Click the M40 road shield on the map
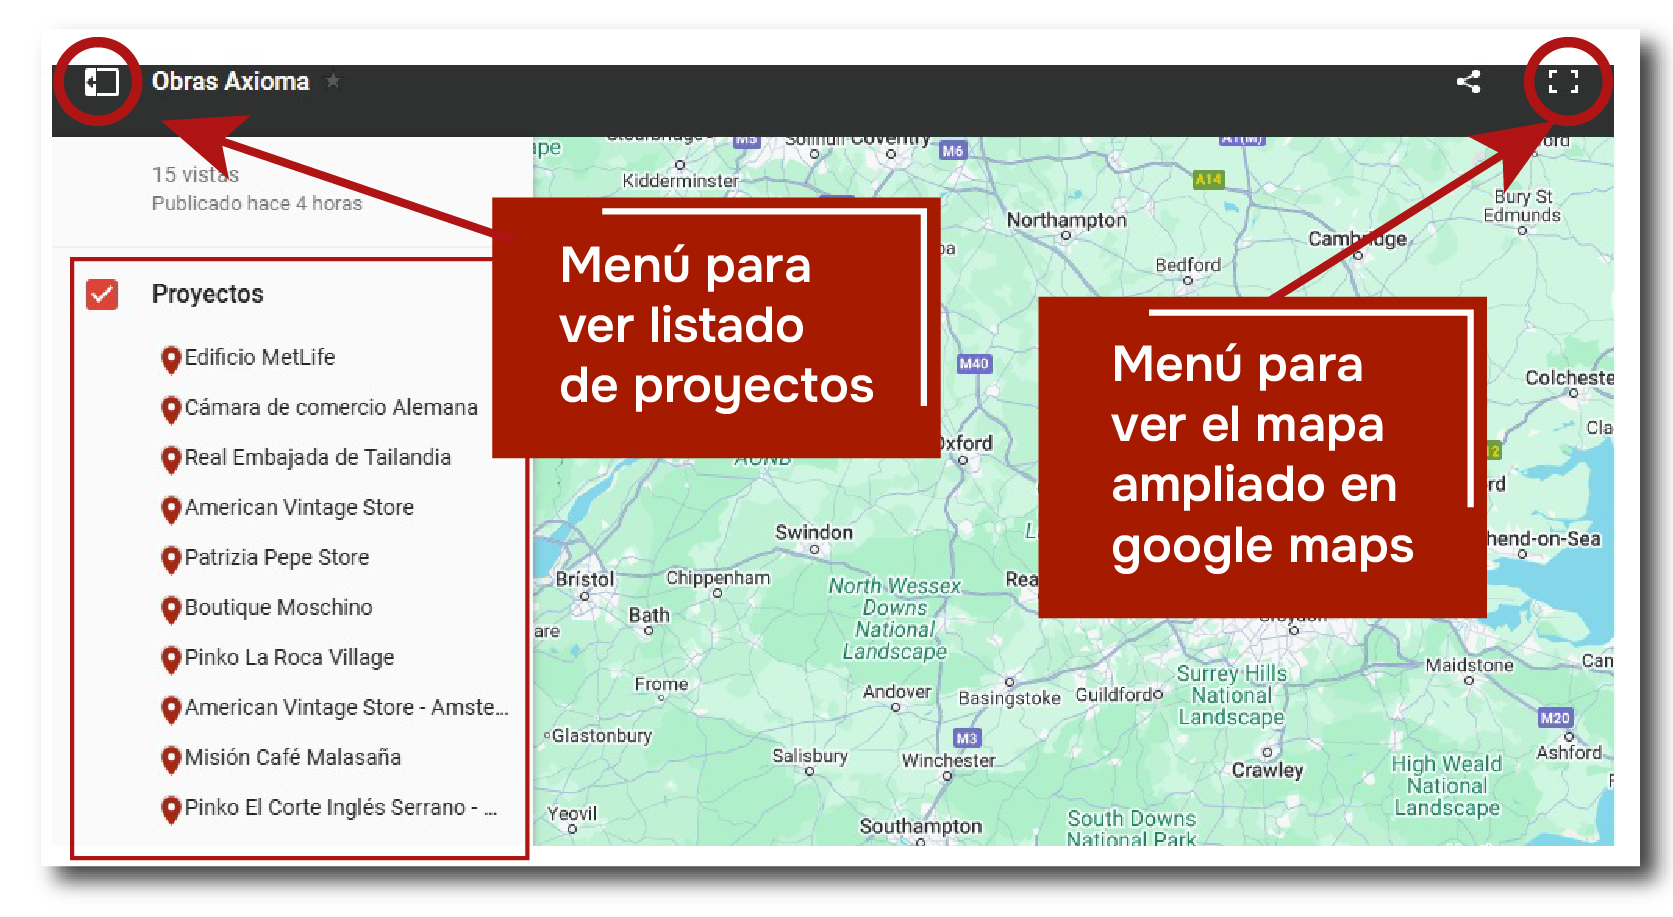This screenshot has width=1673, height=917. coord(974,364)
